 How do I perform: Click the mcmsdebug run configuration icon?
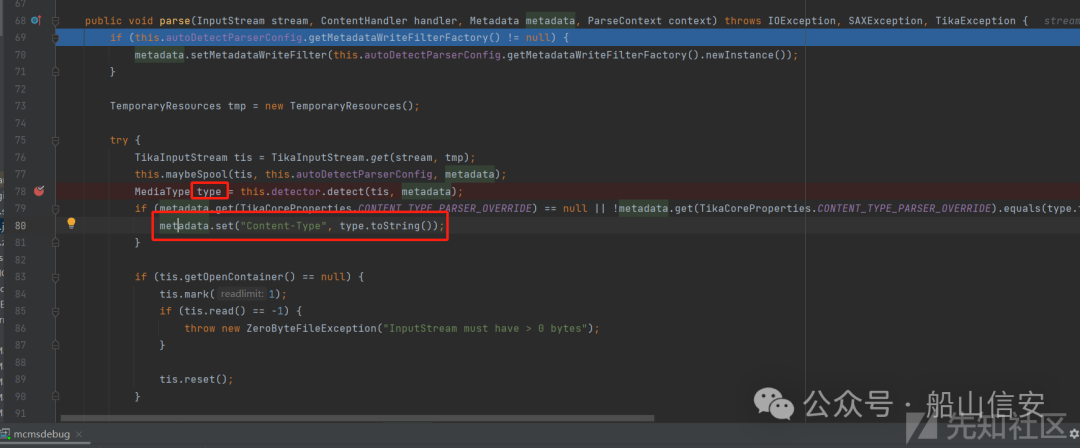click(x=6, y=434)
